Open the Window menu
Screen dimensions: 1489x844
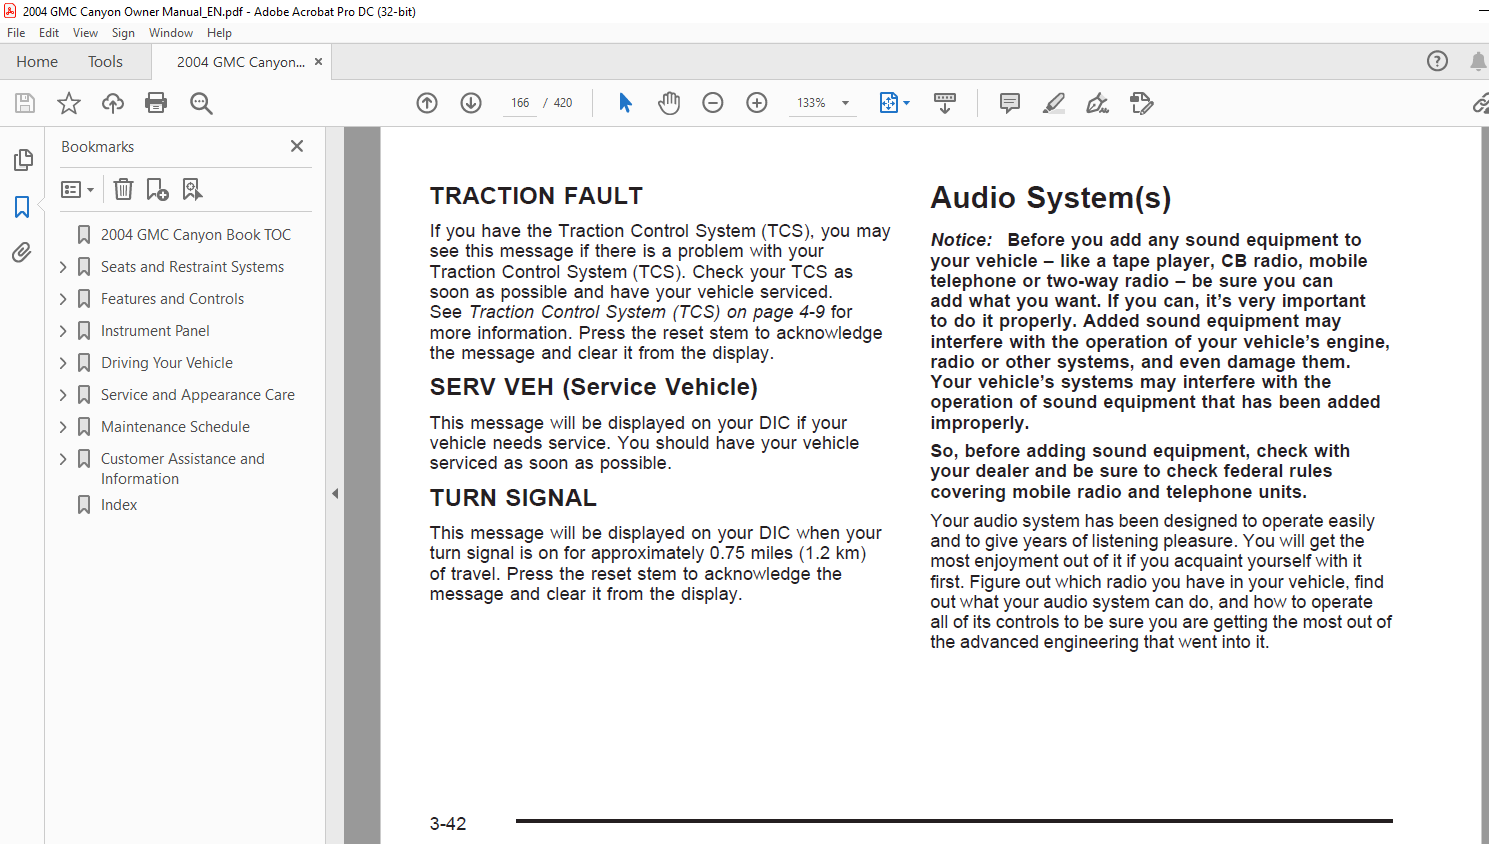pyautogui.click(x=171, y=33)
